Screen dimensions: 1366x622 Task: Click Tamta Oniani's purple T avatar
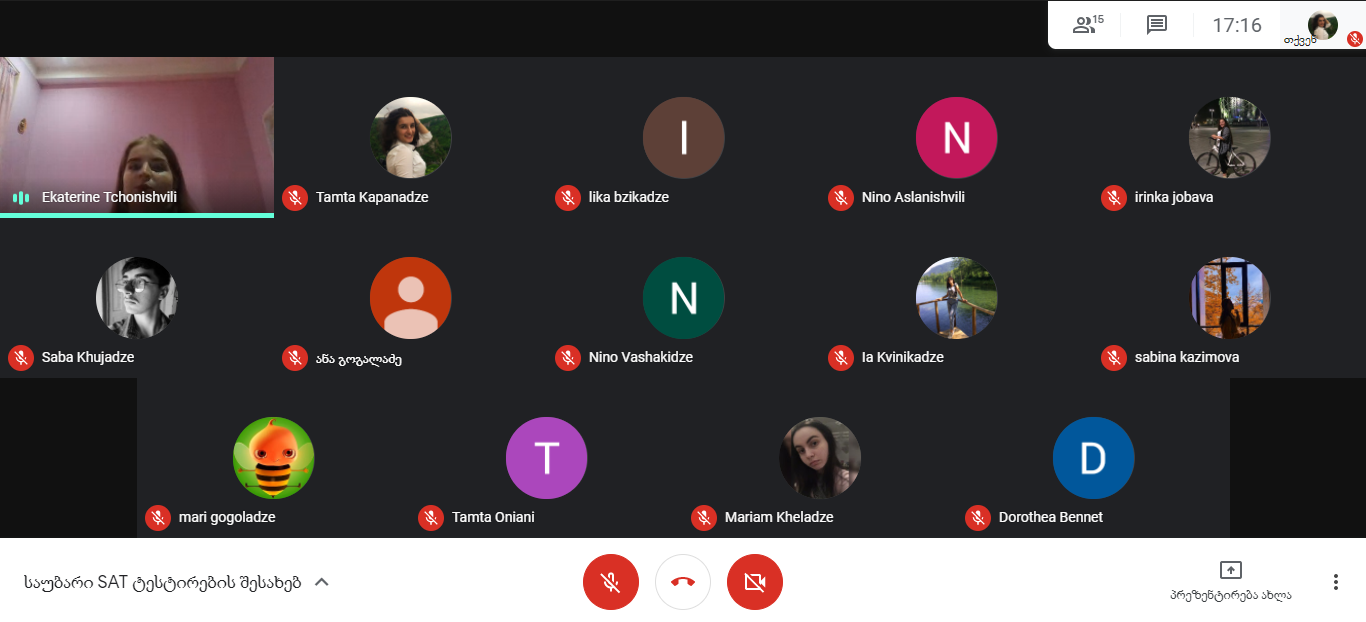[547, 458]
